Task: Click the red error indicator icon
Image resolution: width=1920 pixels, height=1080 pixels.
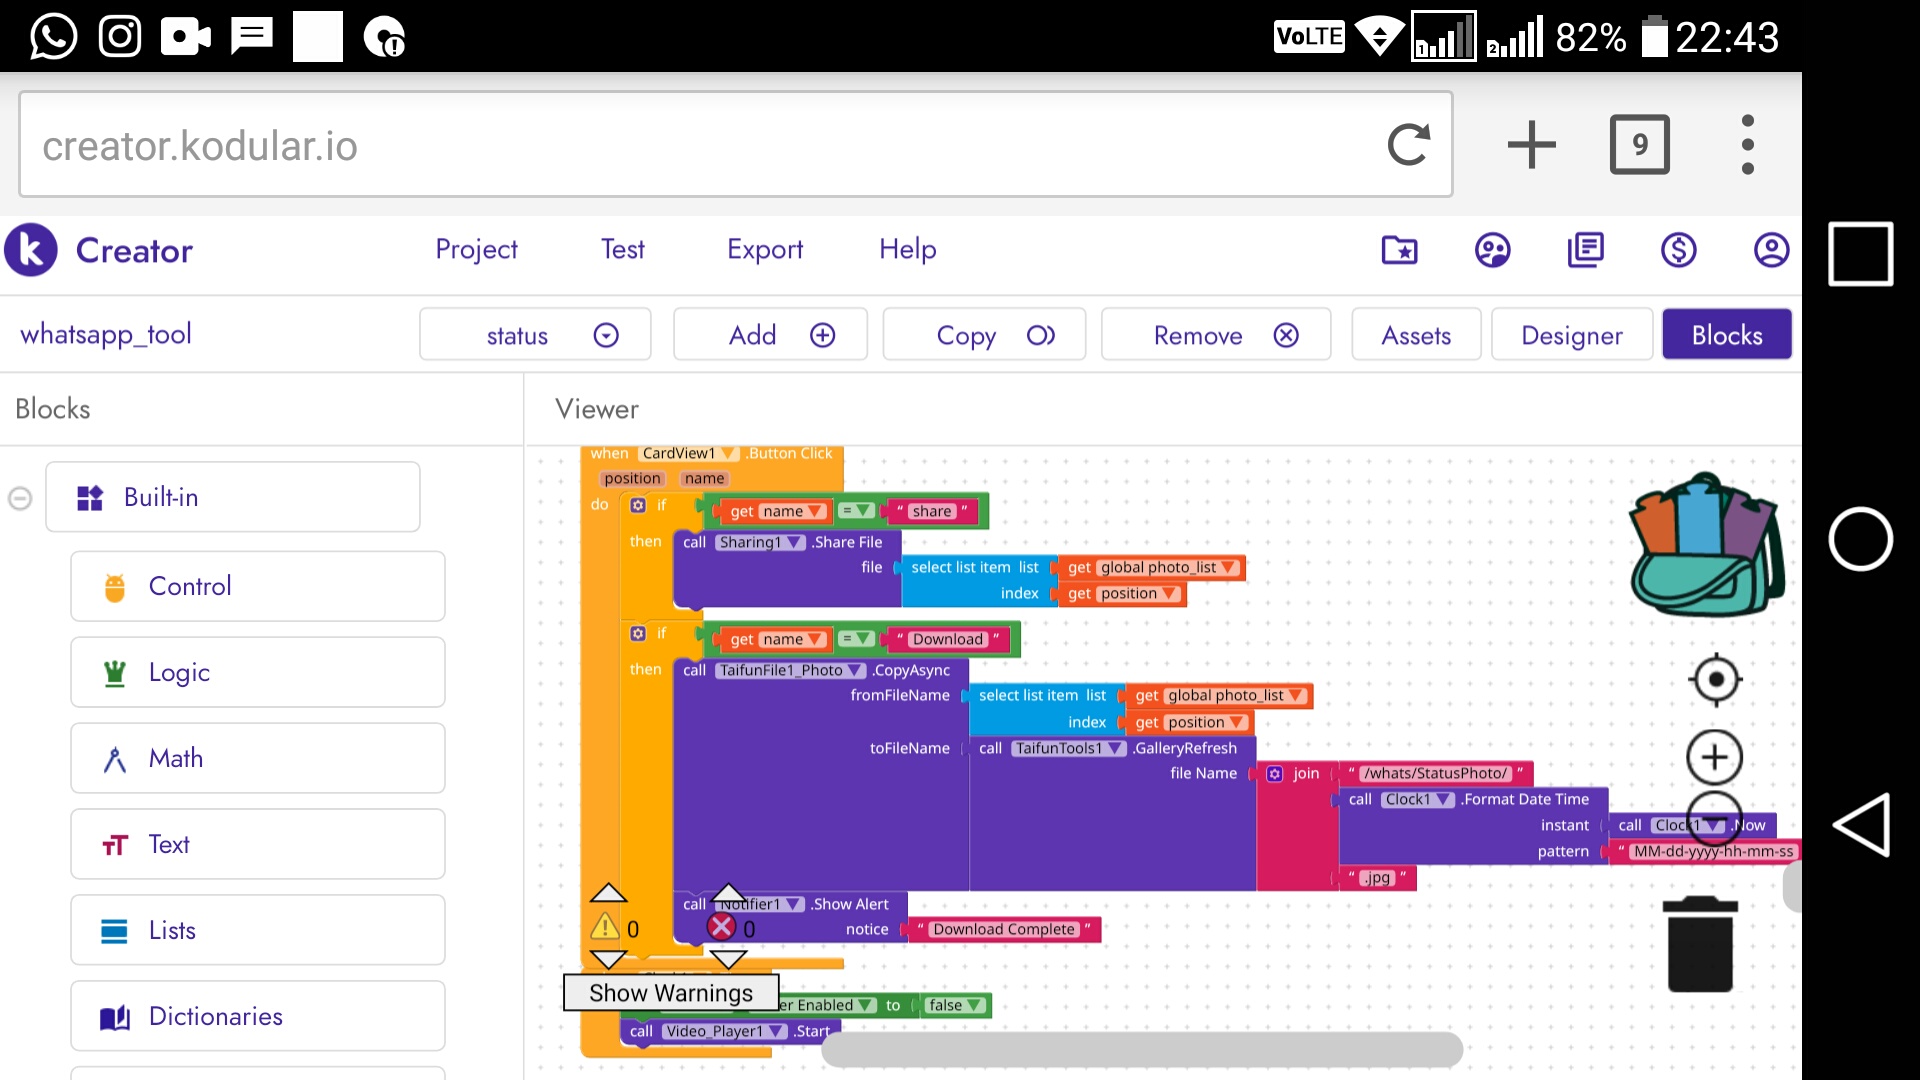Action: click(721, 927)
